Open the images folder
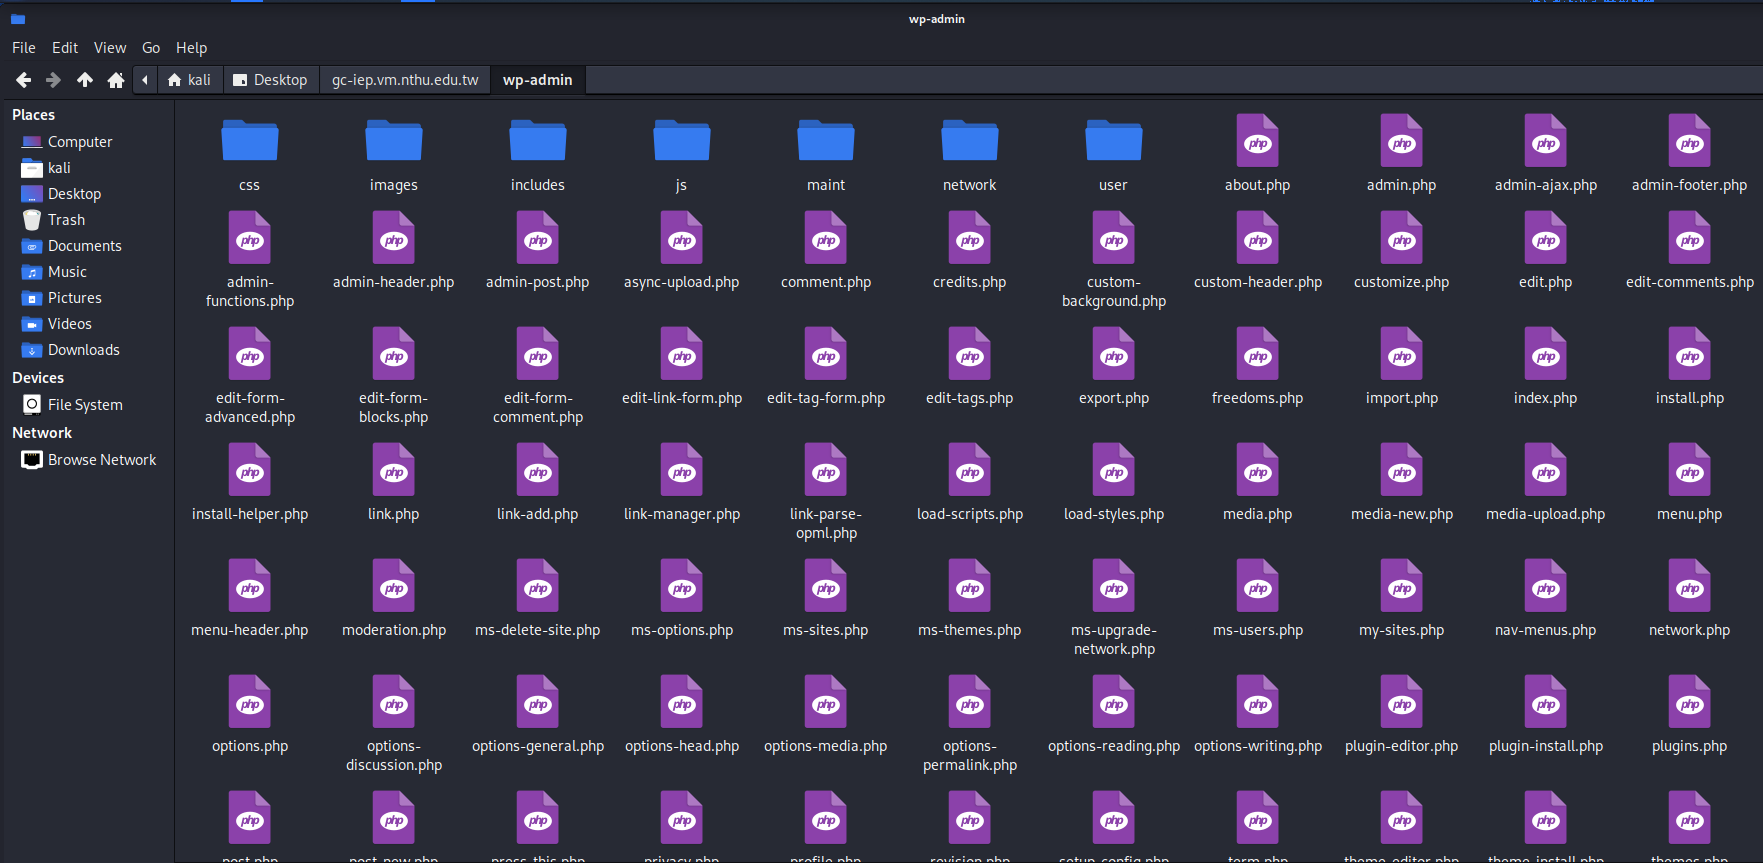 point(394,140)
